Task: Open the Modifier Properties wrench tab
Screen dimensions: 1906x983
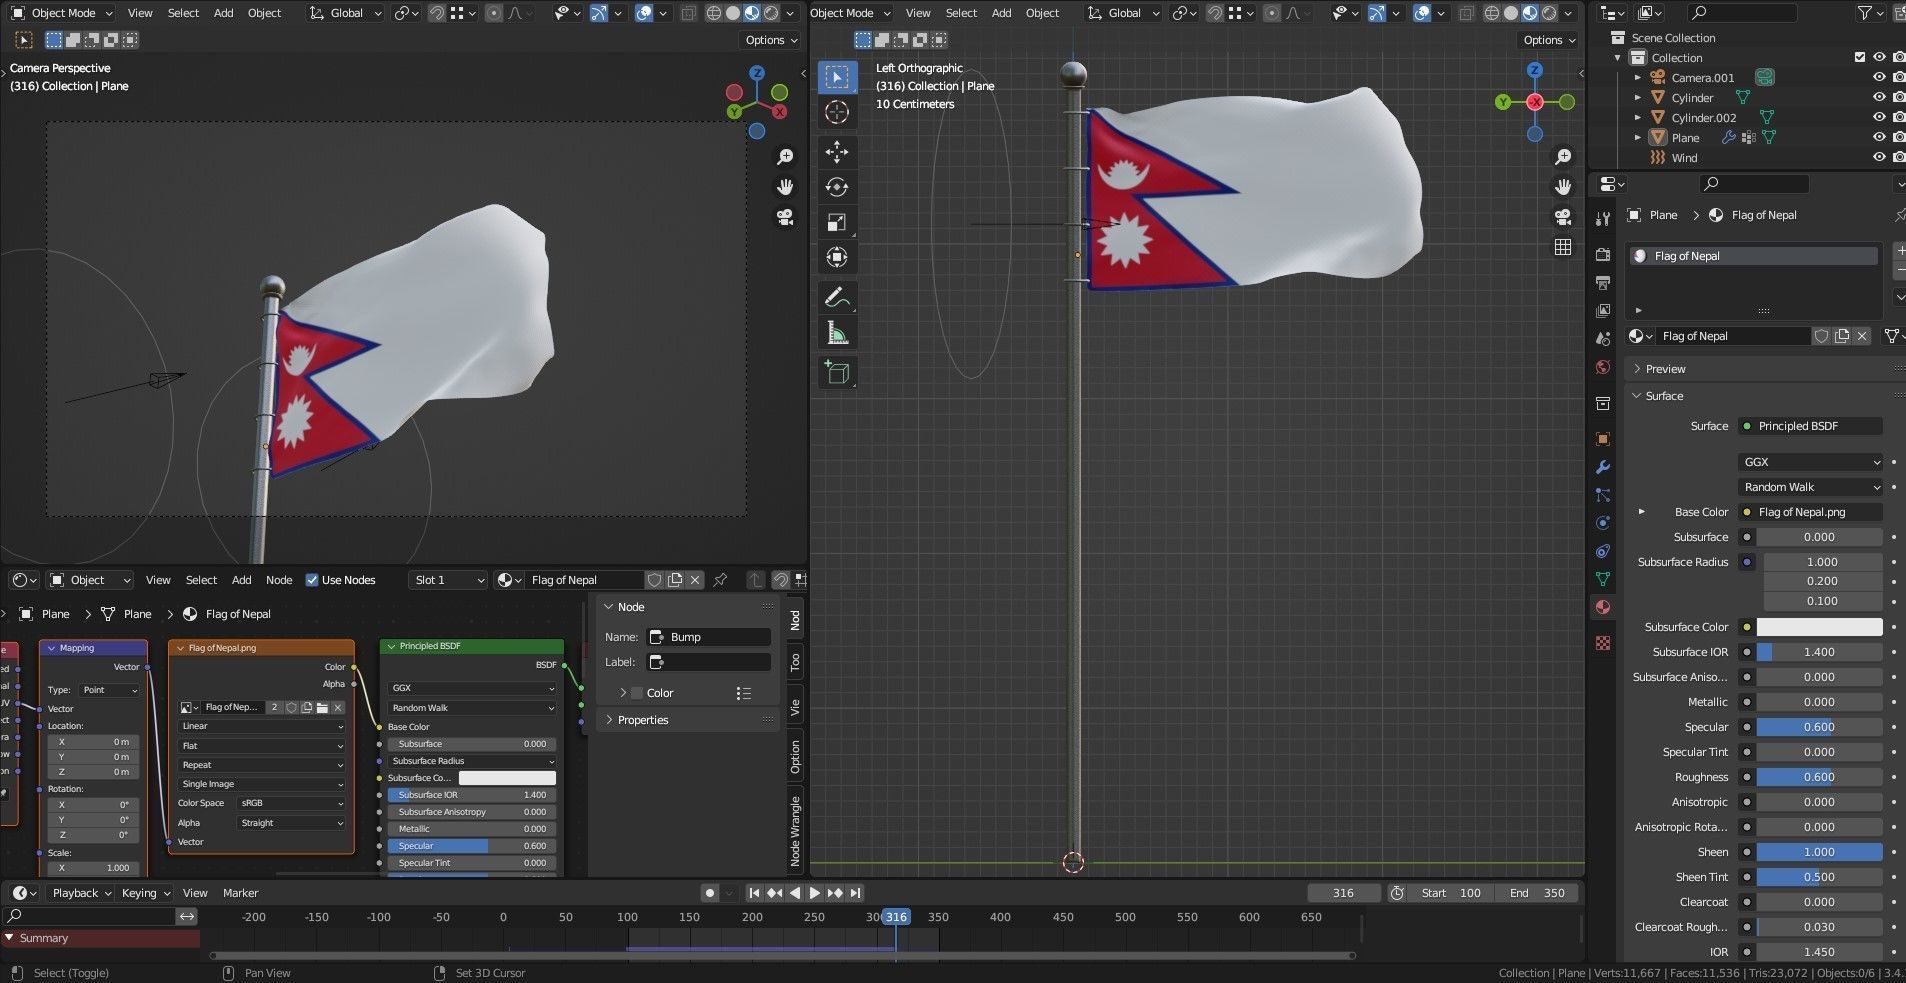Action: [1603, 467]
